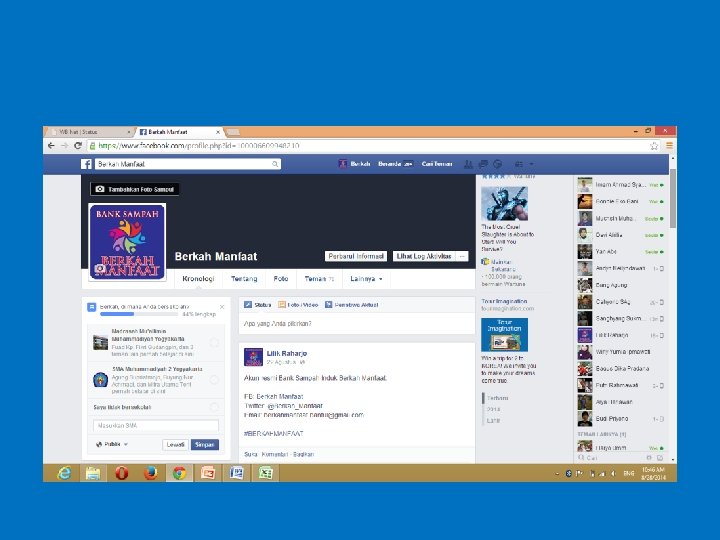720x540 pixels.
Task: Click the search magnifier icon
Action: click(275, 164)
